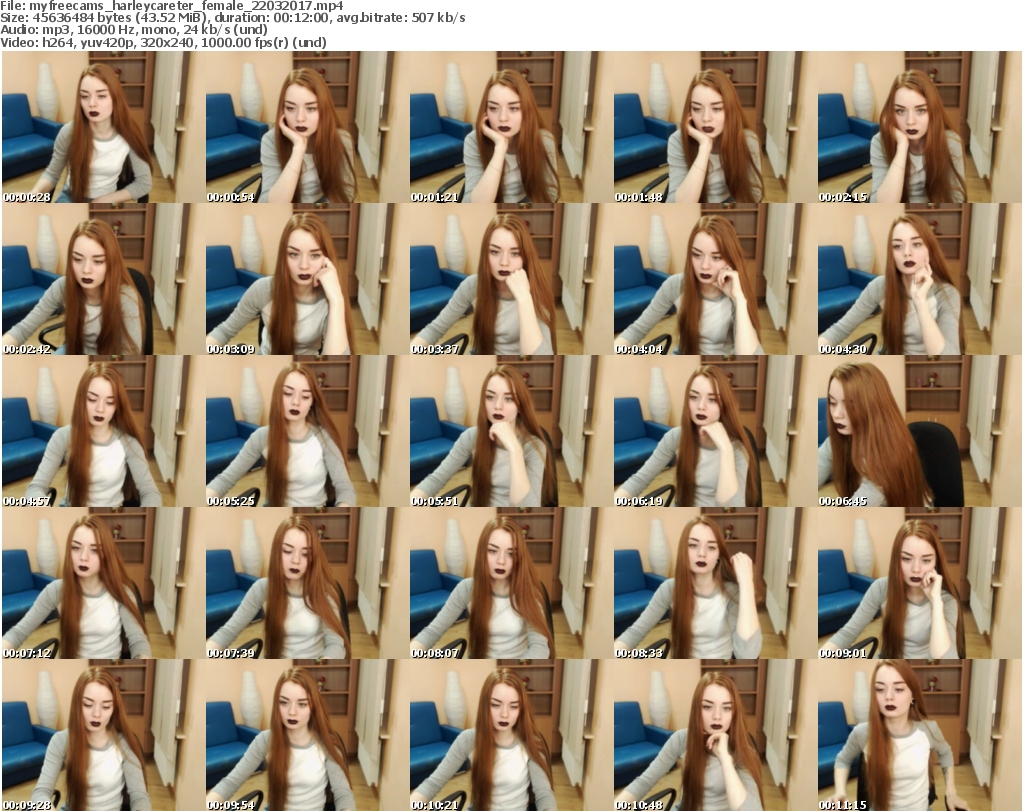Select the thumbnail stamped 00:10:48

[715, 735]
